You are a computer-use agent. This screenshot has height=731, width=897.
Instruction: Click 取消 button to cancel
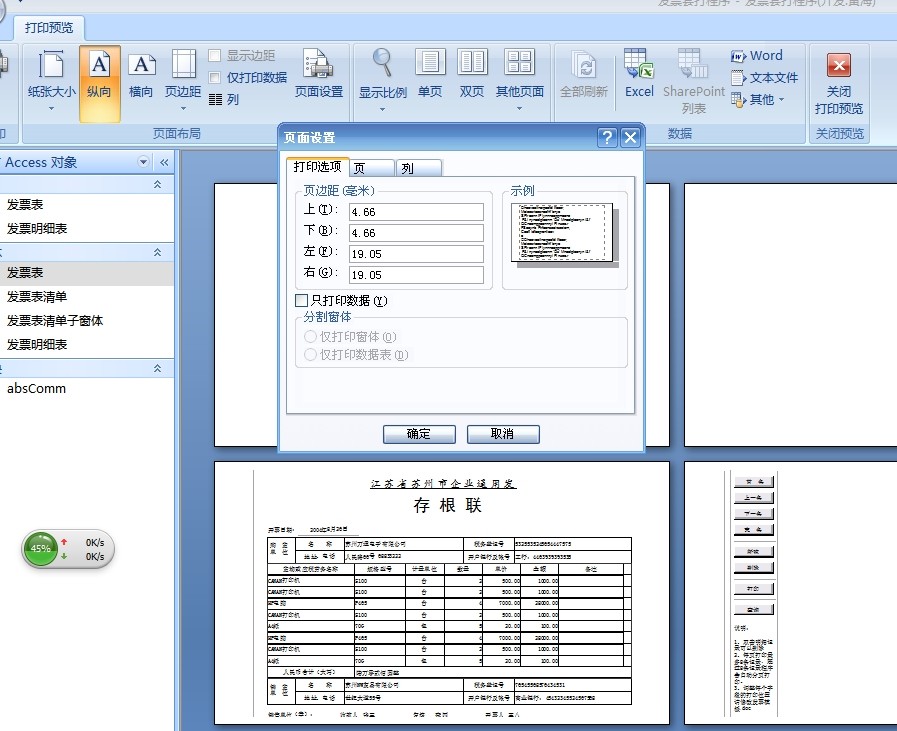coord(503,434)
